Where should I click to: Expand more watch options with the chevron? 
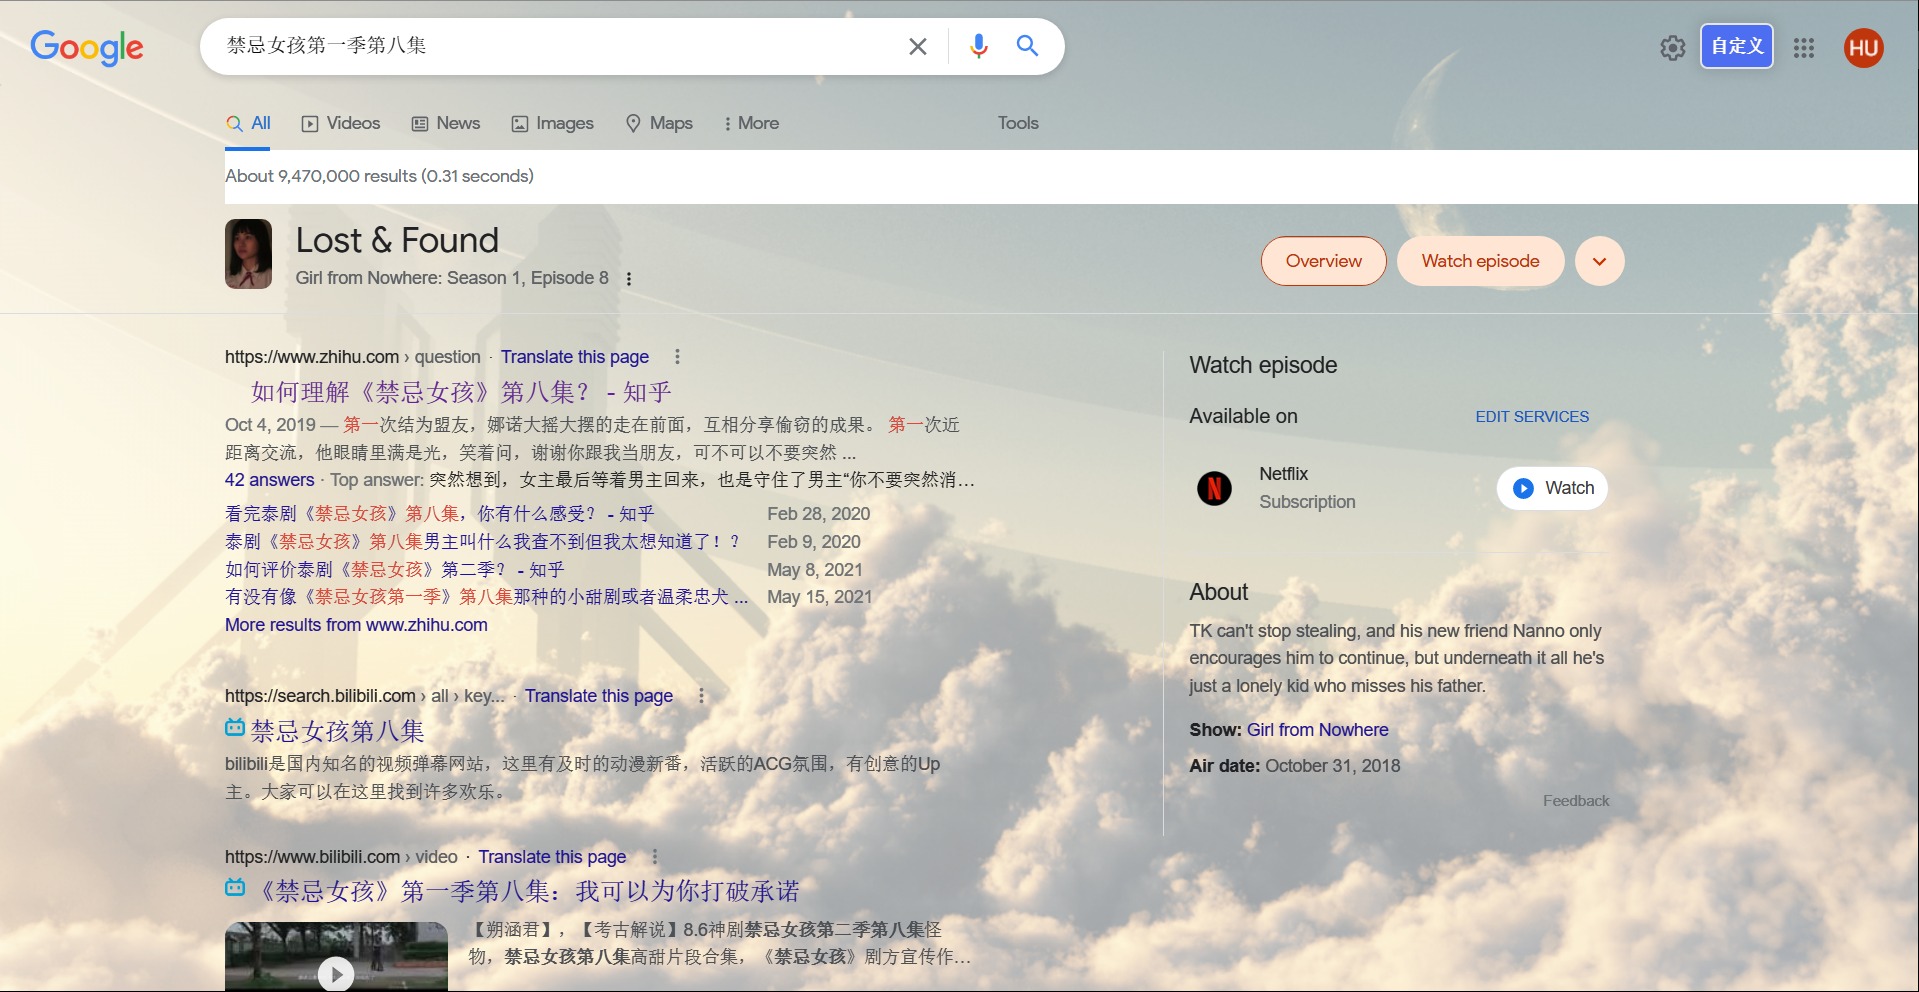tap(1599, 261)
